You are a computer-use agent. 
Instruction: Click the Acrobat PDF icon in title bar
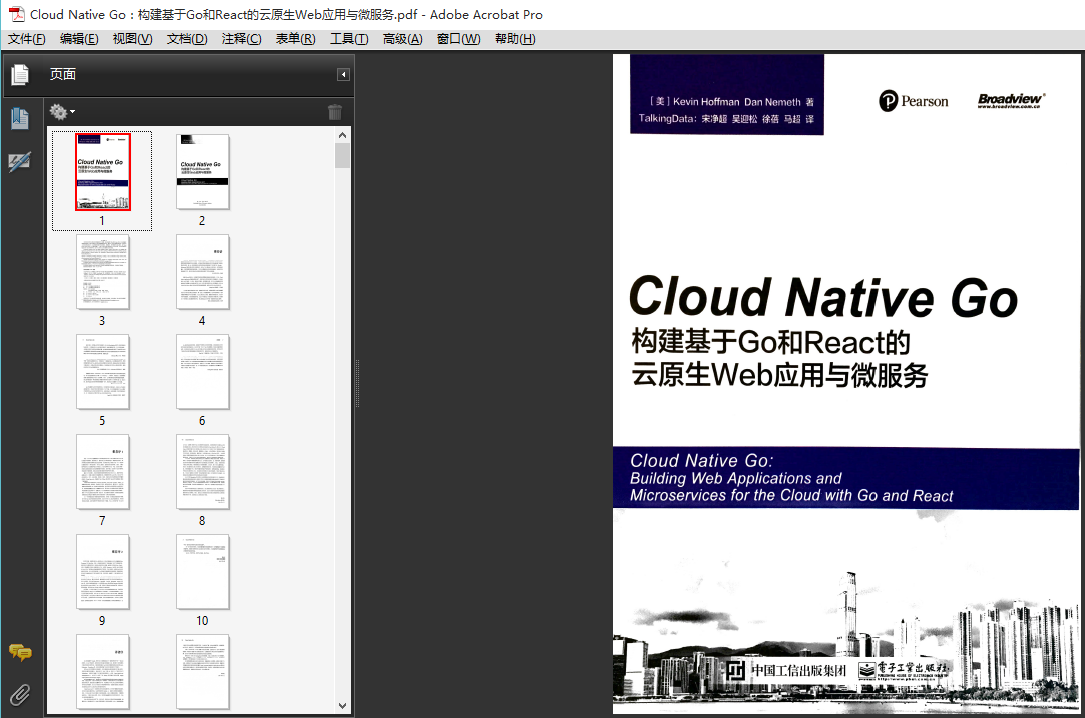(16, 14)
